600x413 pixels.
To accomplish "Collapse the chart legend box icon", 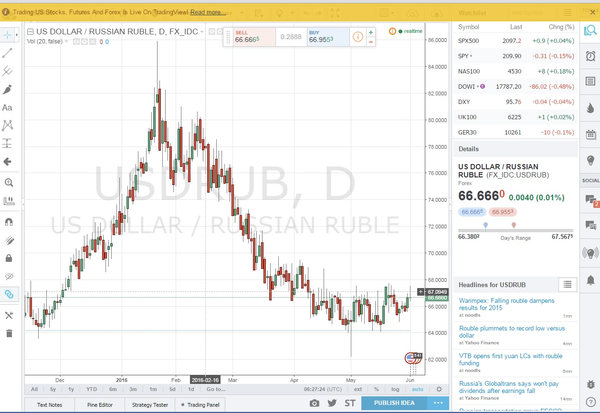I will coord(30,31).
